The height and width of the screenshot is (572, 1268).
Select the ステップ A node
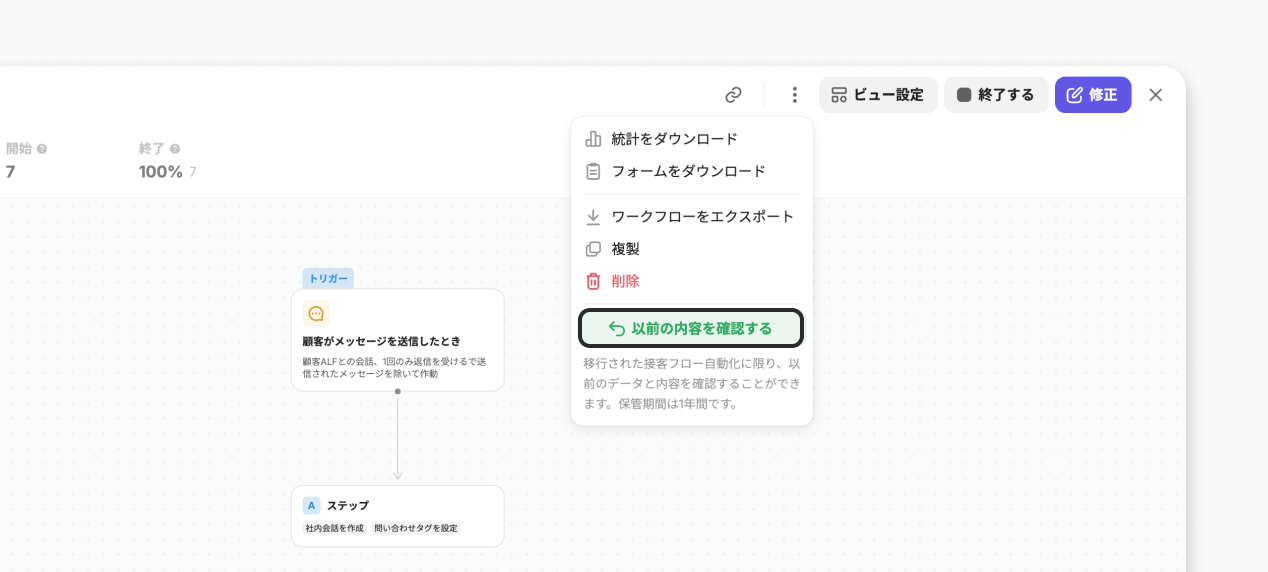[397, 506]
